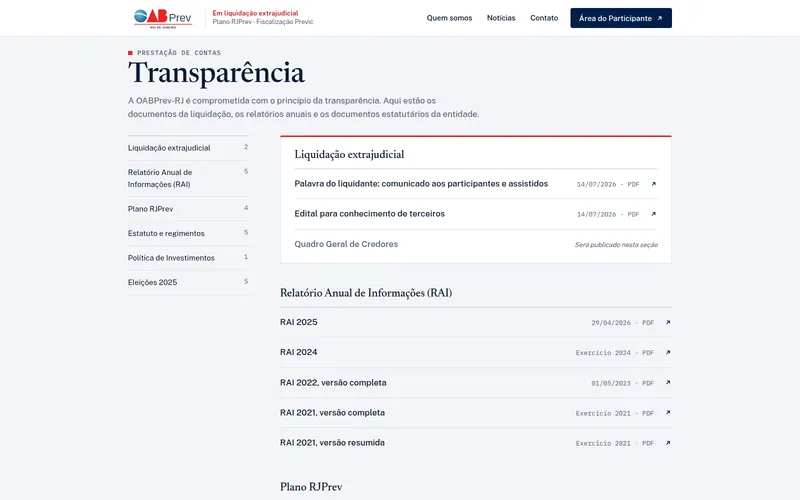This screenshot has height=500, width=800.
Task: Open arrow icon for RAI 2022 versão completa
Action: (x=668, y=383)
